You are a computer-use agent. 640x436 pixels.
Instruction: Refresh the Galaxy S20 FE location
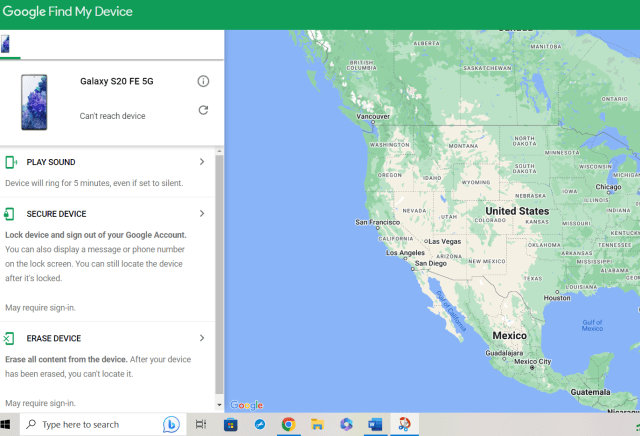point(203,110)
